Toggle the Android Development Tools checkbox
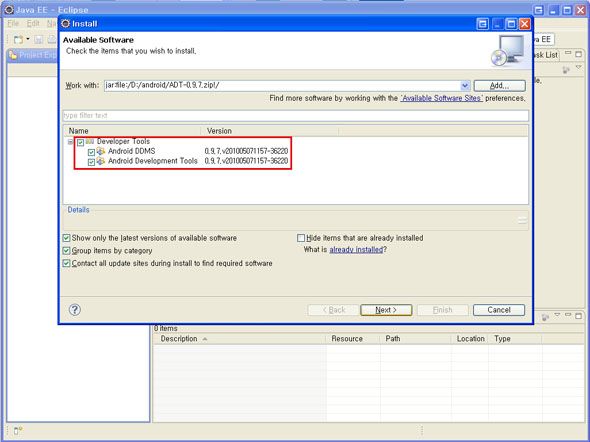 [x=91, y=162]
